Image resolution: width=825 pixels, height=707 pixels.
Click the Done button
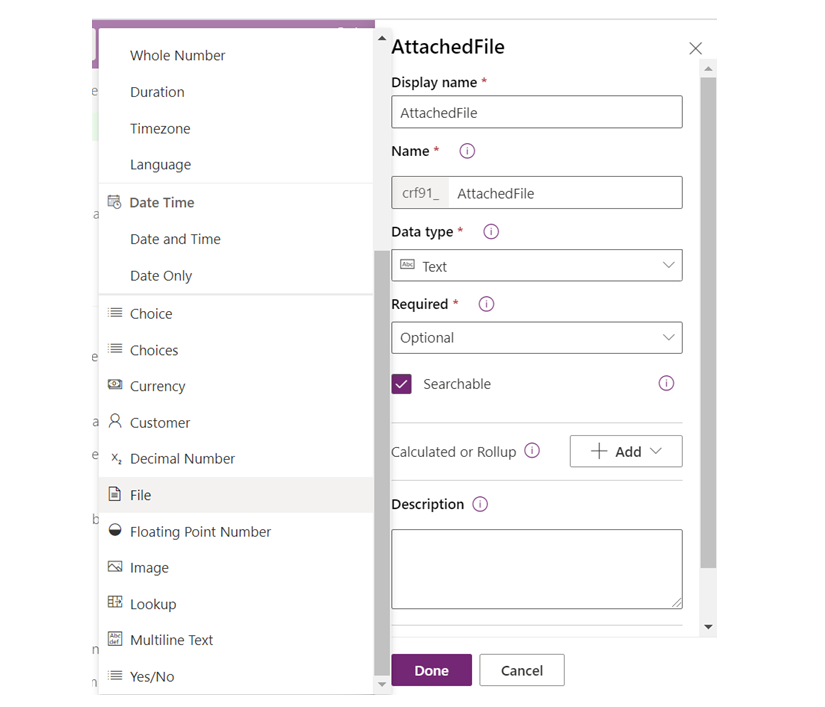(431, 670)
